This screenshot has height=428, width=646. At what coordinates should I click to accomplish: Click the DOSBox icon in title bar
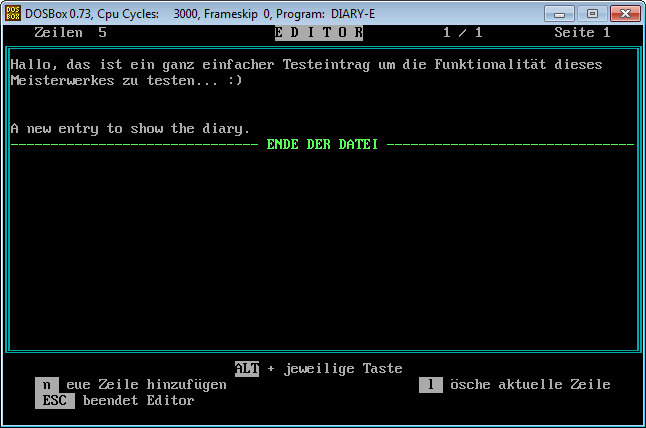pyautogui.click(x=13, y=13)
